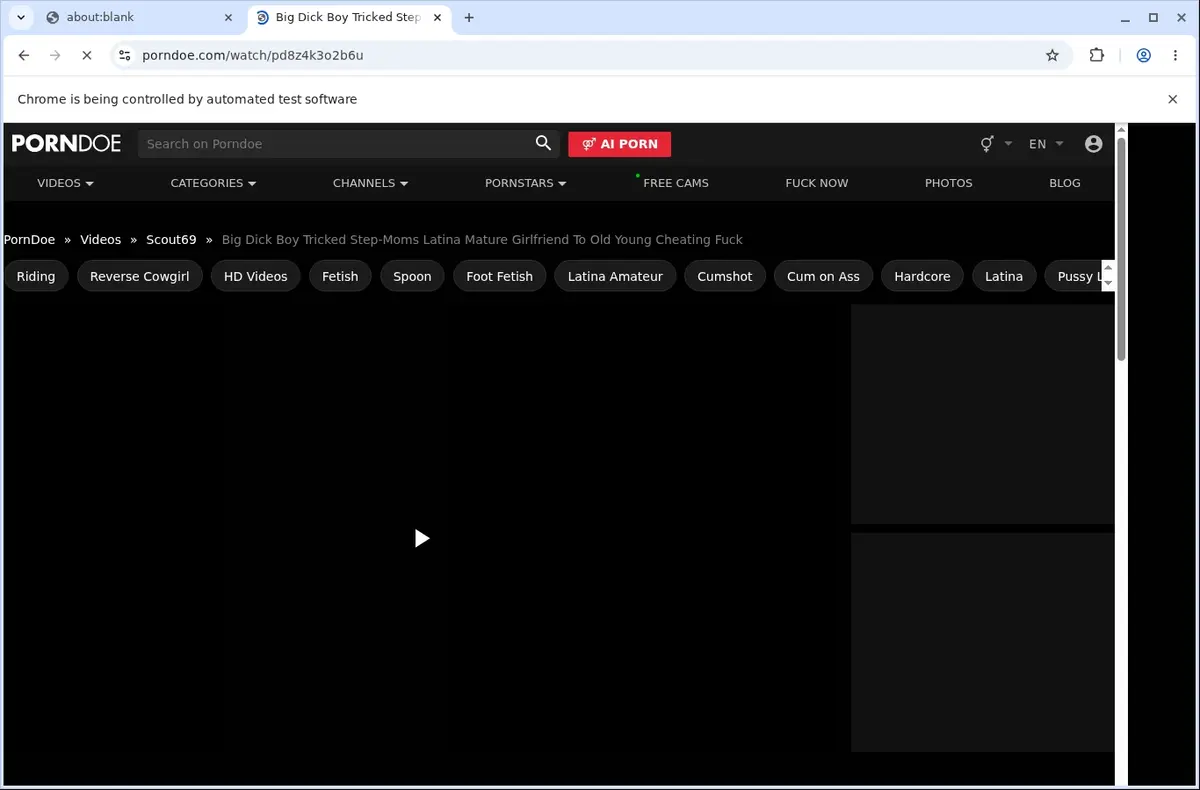The height and width of the screenshot is (790, 1200).
Task: Maximize the Chrome window
Action: tap(1153, 17)
